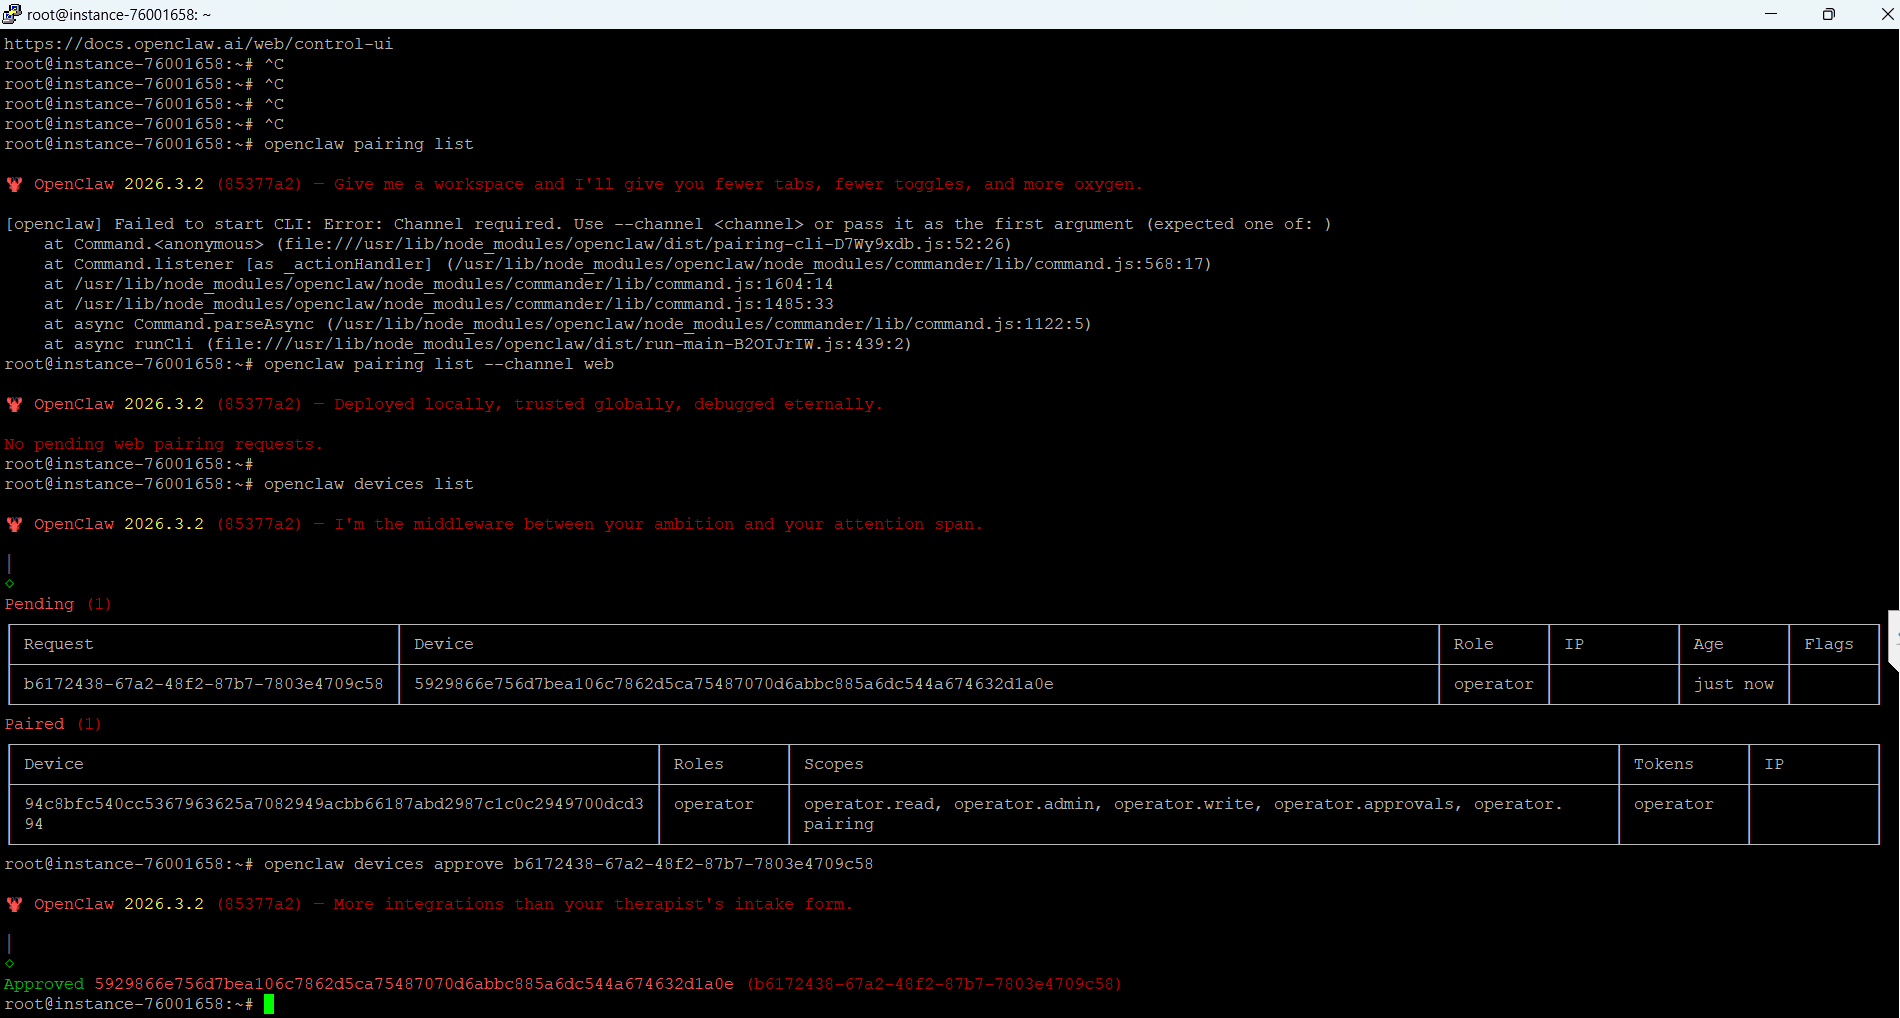Click the Pending (1) section heading
The image size is (1900, 1018).
[57, 604]
